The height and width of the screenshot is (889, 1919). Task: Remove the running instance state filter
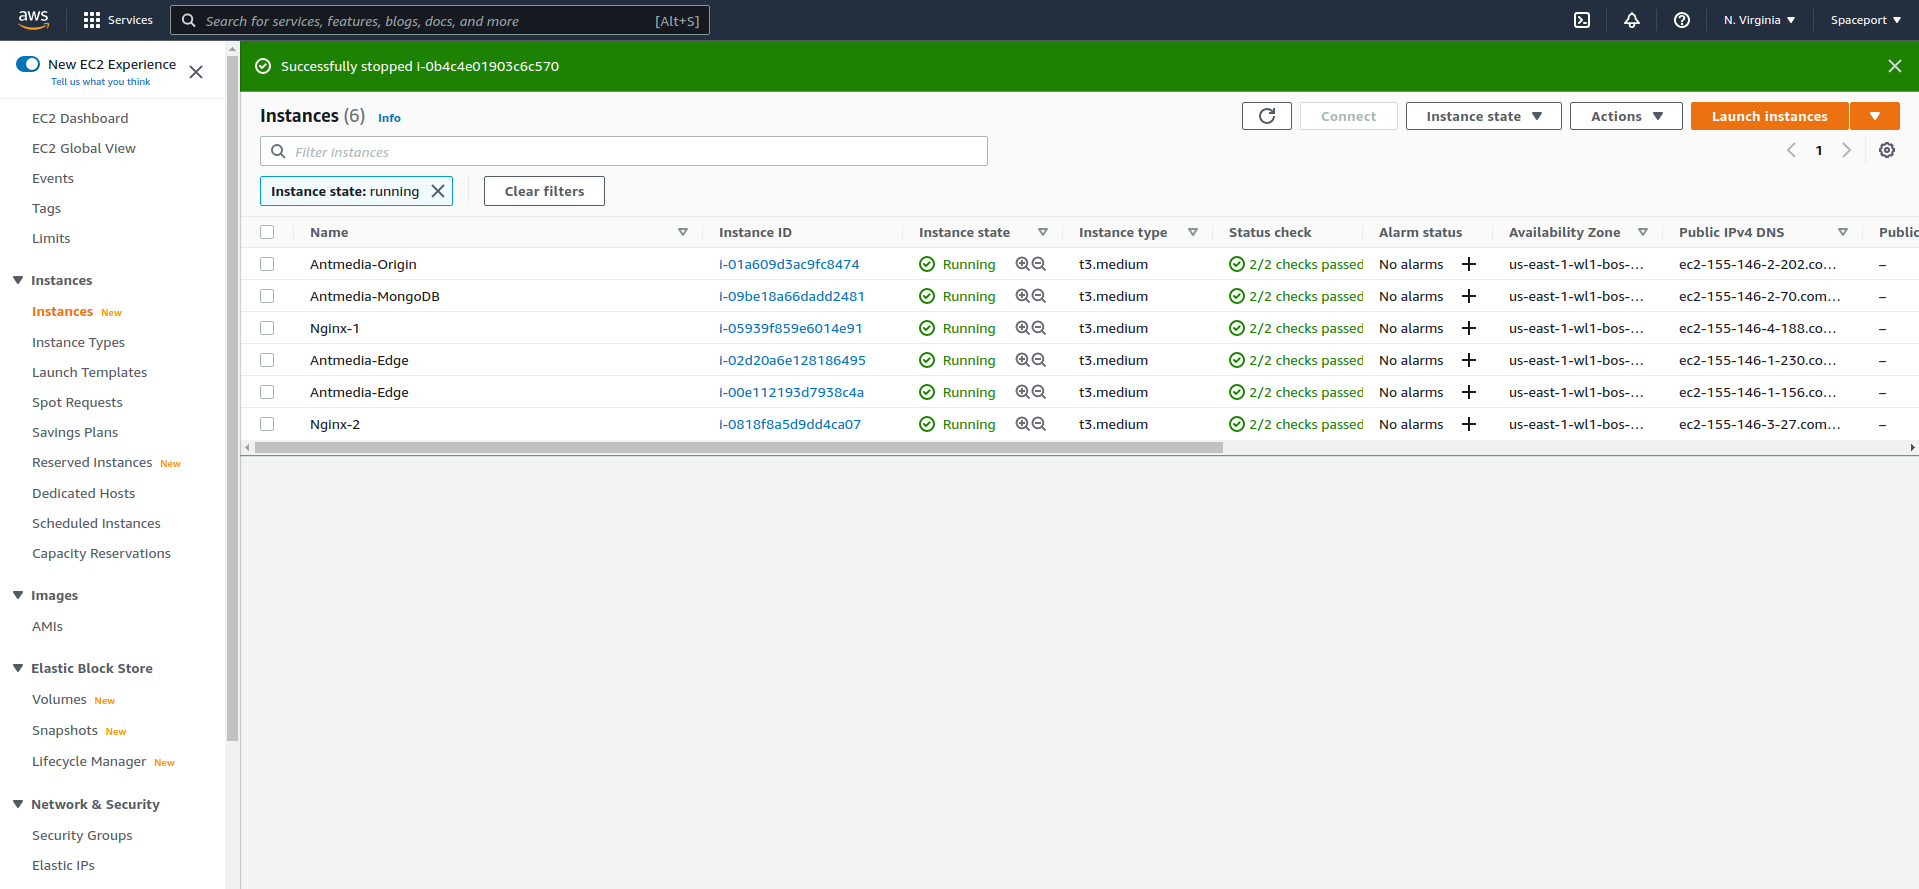(x=438, y=191)
